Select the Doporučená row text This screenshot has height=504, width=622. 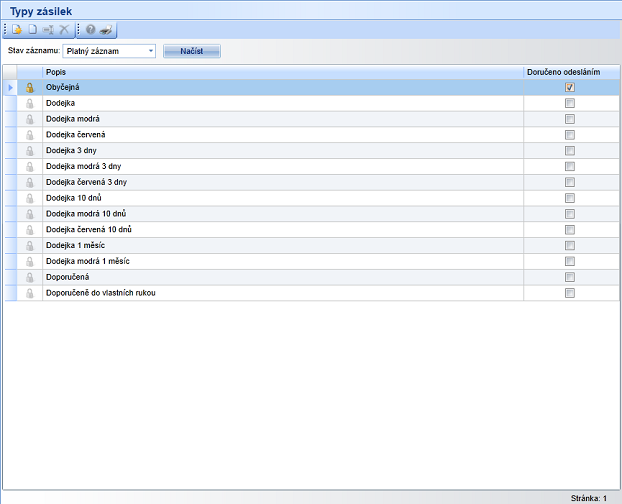[67, 277]
